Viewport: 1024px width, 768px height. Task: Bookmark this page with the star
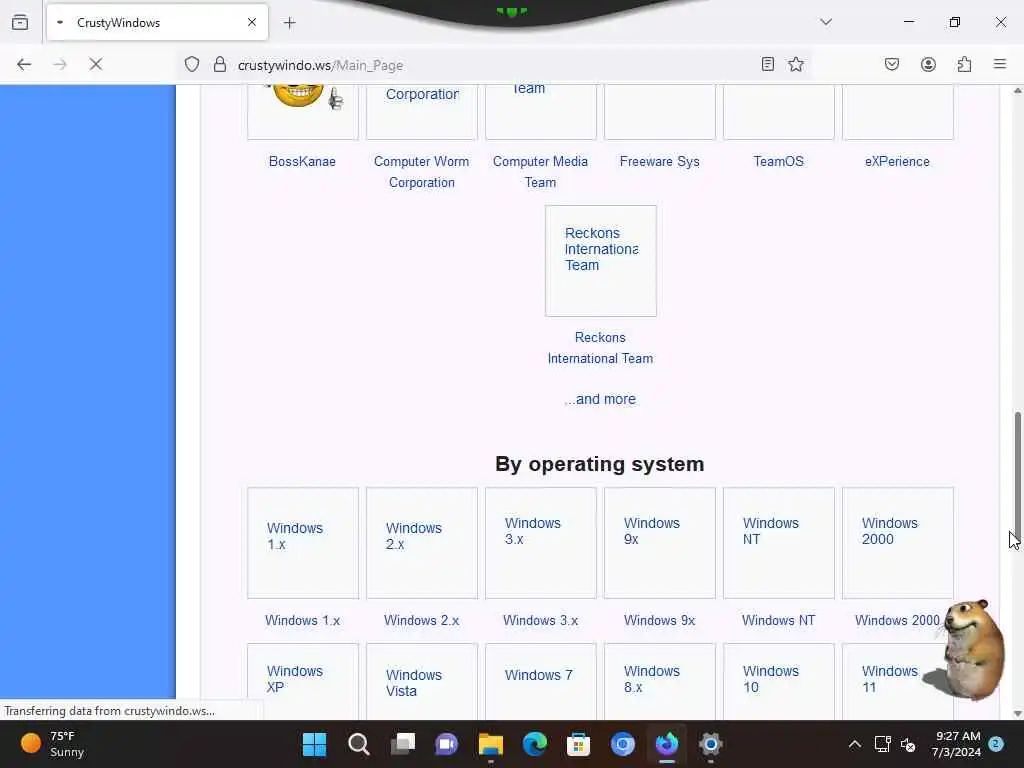point(795,64)
